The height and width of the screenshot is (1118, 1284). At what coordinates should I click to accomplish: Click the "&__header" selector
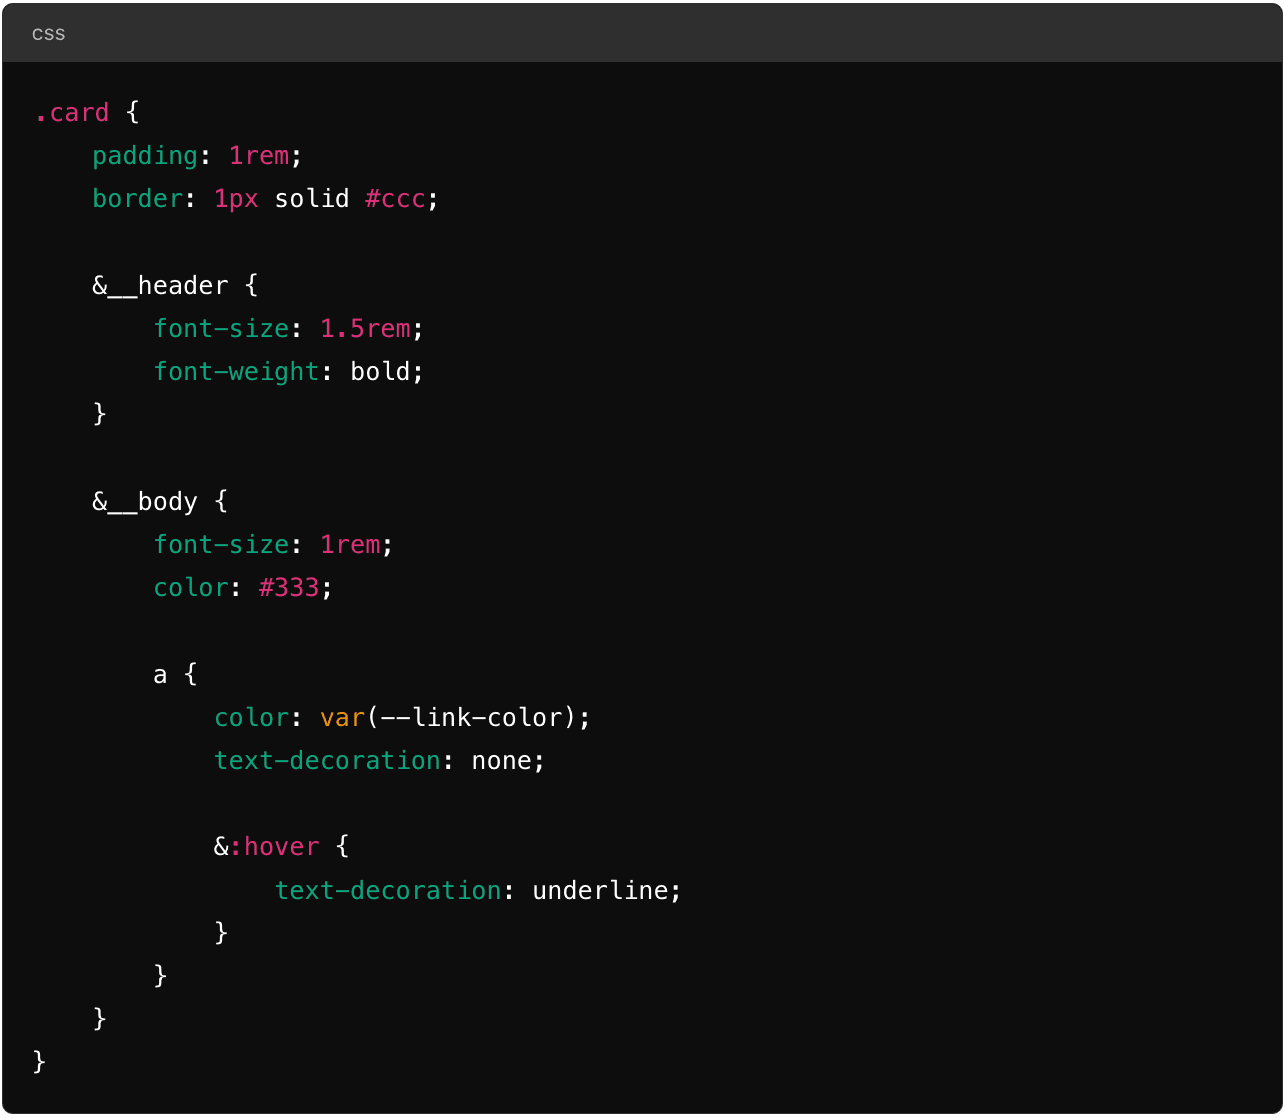click(160, 286)
